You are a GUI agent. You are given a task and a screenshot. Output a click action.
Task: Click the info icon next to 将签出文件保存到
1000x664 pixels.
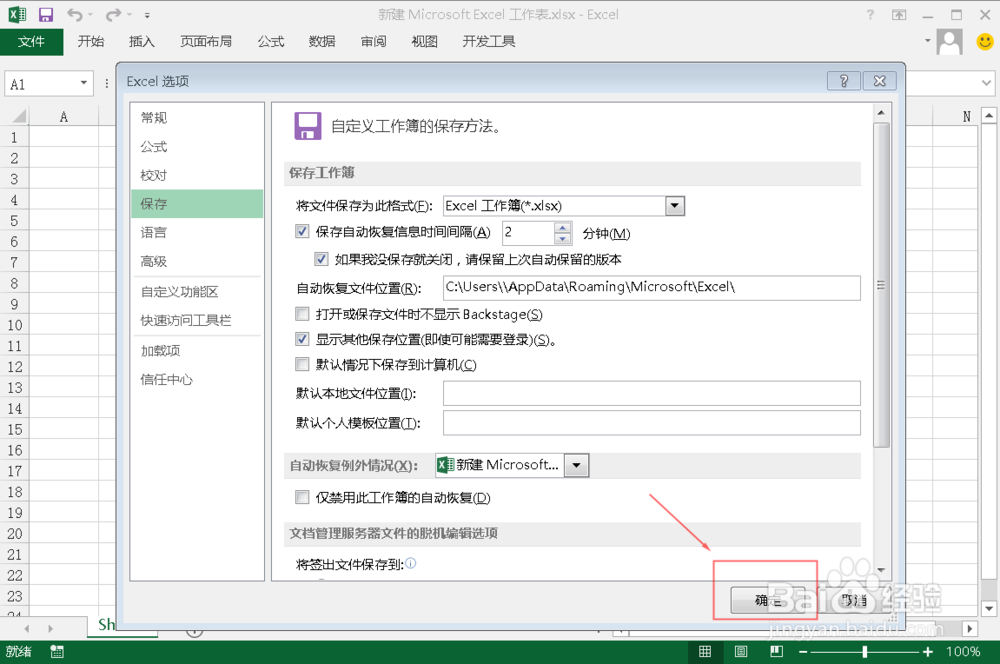coord(411,563)
